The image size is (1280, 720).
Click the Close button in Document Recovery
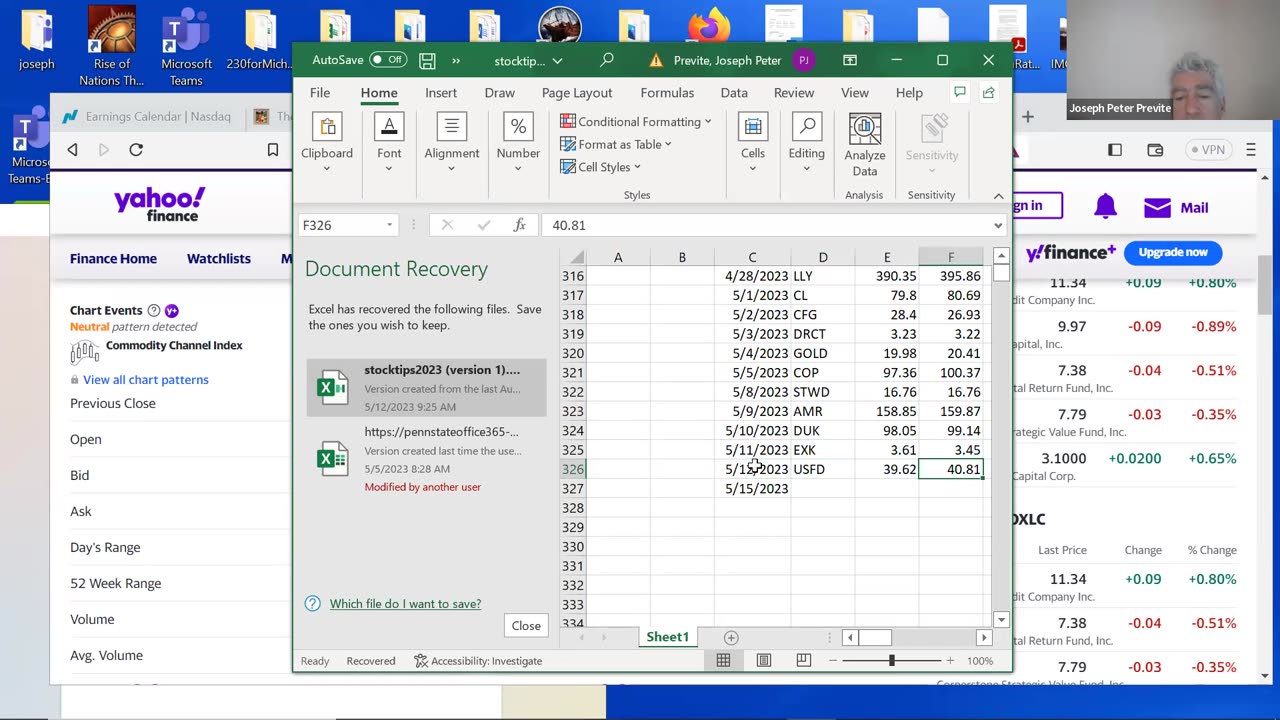pos(526,625)
